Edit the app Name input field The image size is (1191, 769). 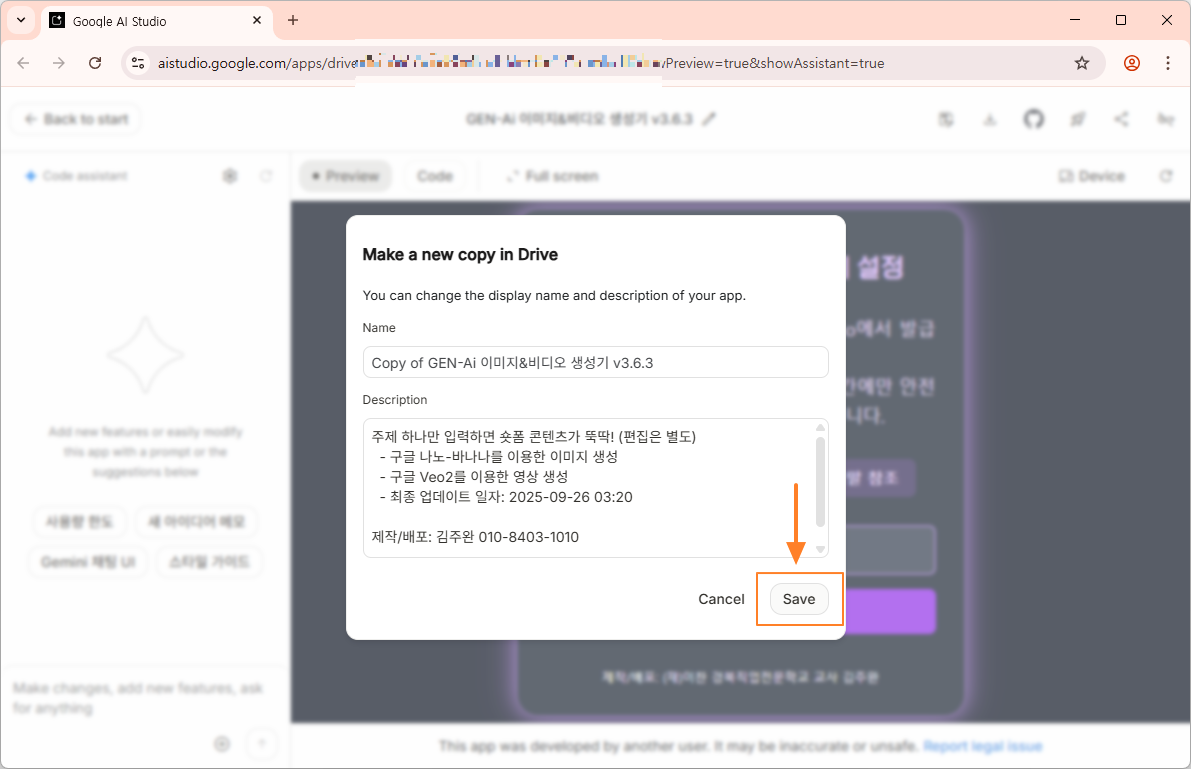tap(596, 362)
